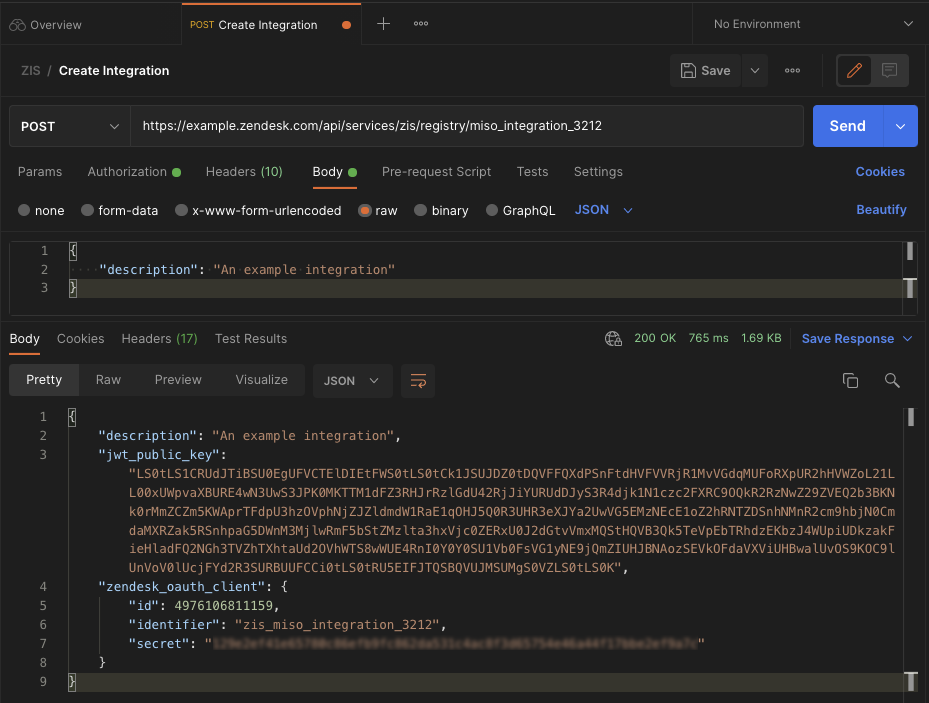Select the binary body type
The height and width of the screenshot is (703, 929).
click(420, 210)
